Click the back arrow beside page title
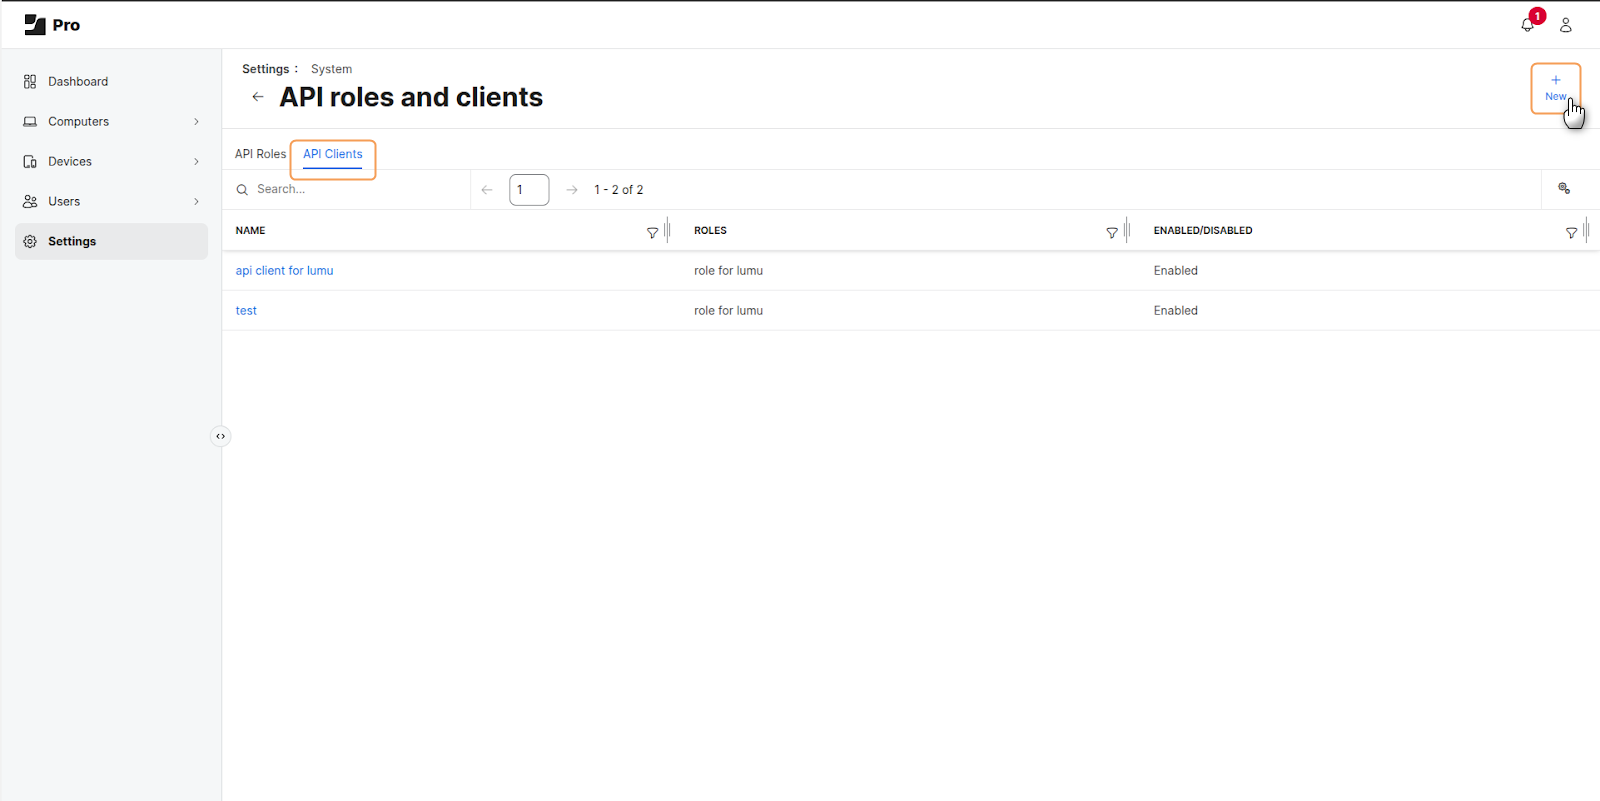The image size is (1600, 801). click(258, 97)
